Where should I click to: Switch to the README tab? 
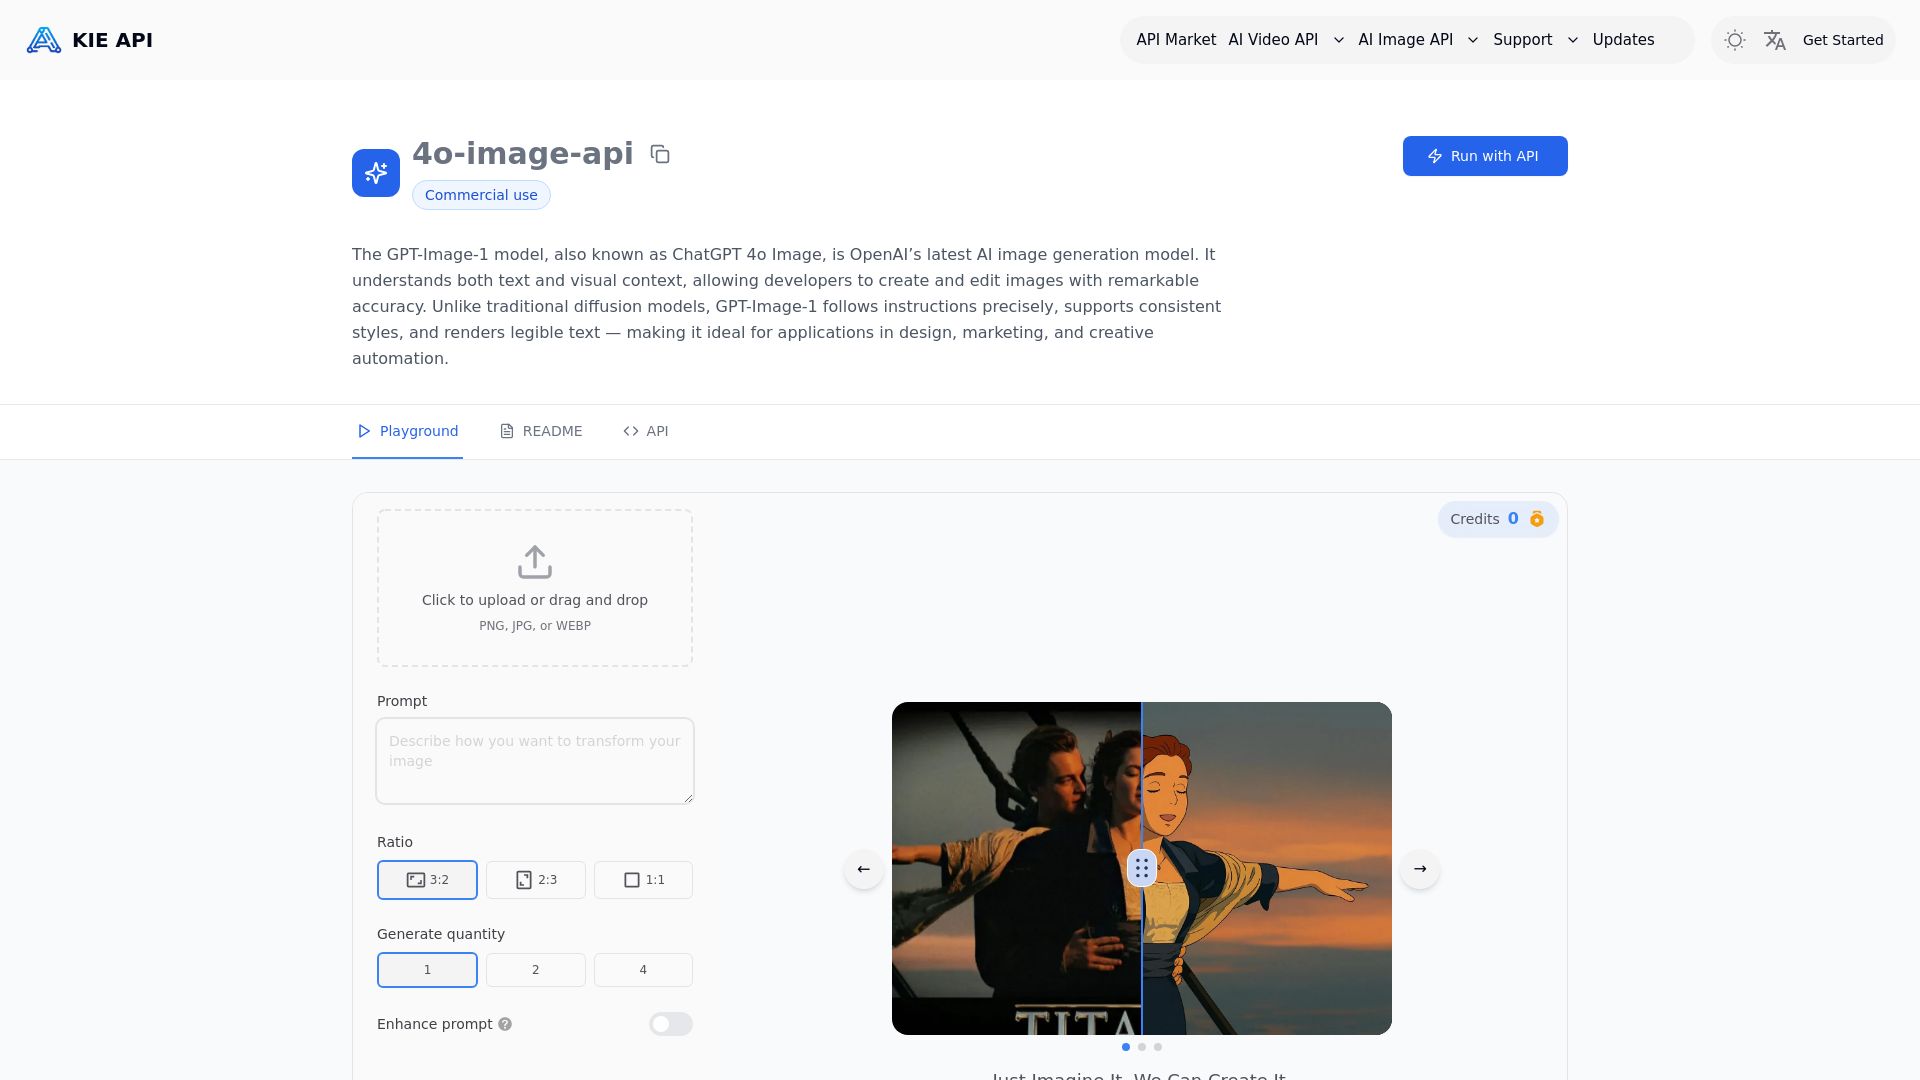click(x=541, y=431)
